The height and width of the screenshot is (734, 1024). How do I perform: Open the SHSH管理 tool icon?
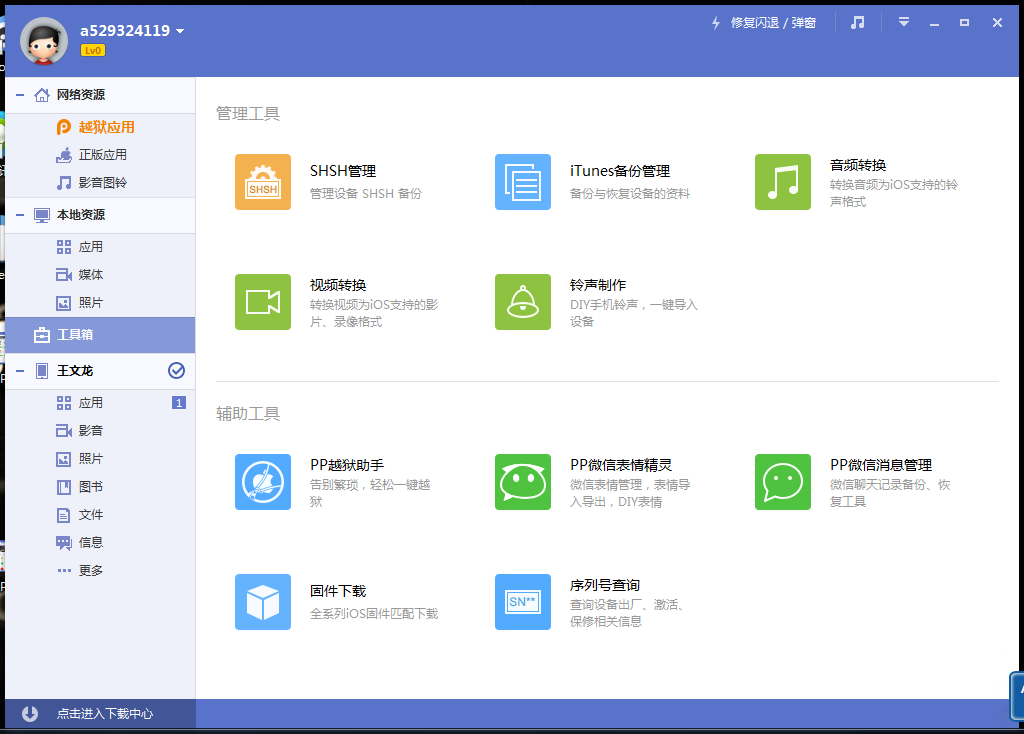point(263,182)
